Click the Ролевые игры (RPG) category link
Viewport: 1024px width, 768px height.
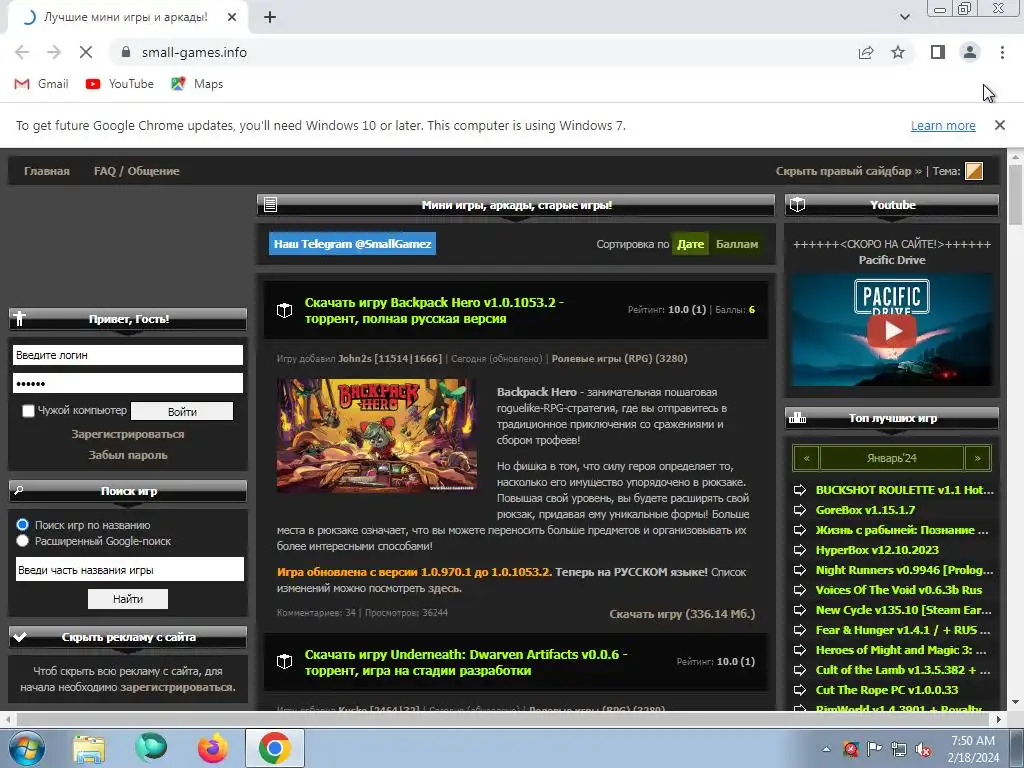[x=619, y=359]
